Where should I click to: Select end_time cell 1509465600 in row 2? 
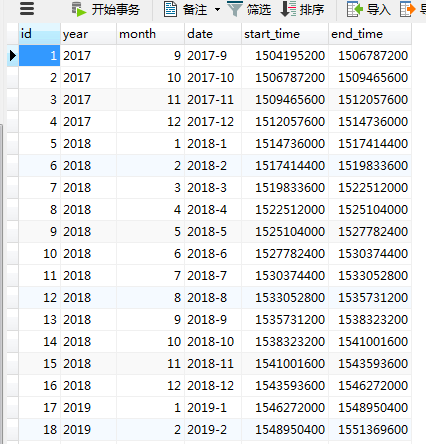tap(370, 78)
